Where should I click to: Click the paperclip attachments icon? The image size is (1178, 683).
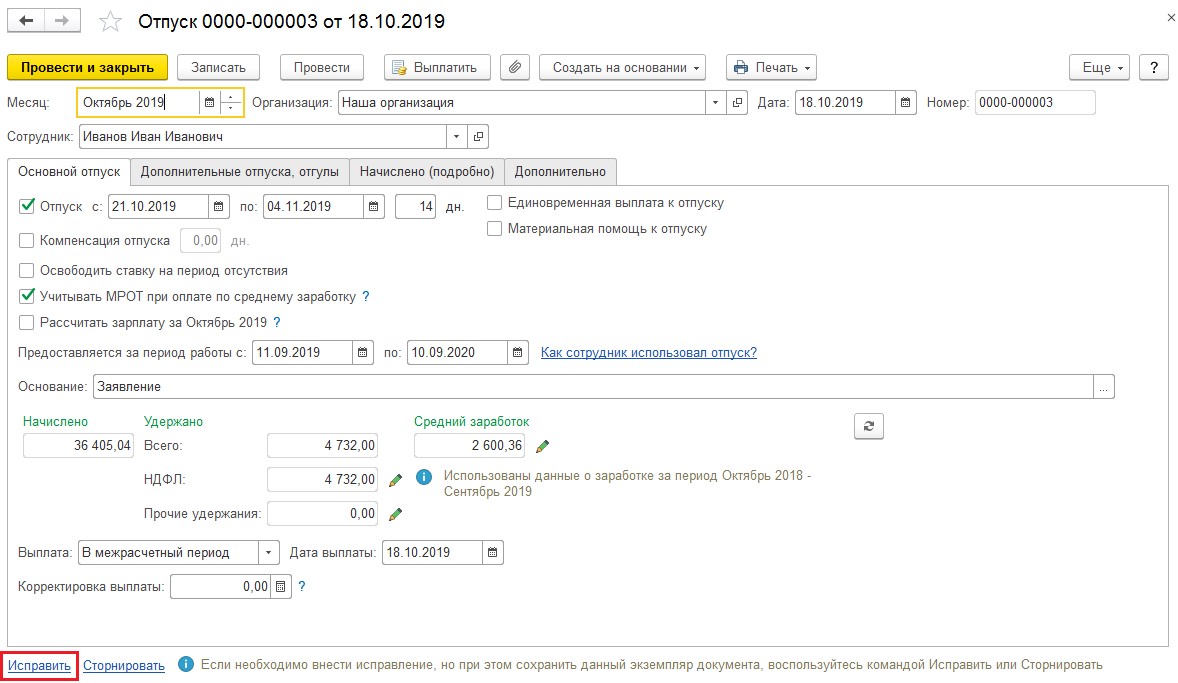click(513, 67)
